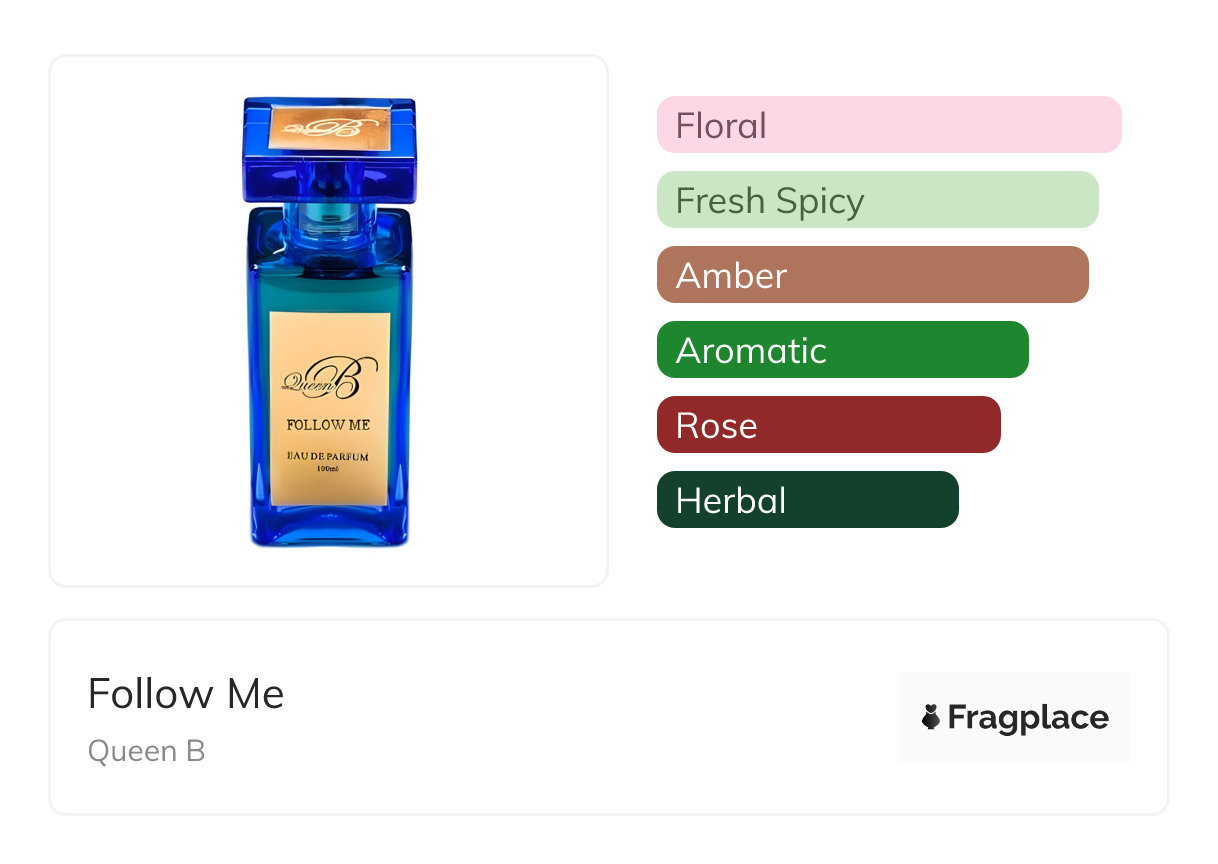Image resolution: width=1218 pixels, height=864 pixels.
Task: Pick the green Aromatic accord bar
Action: tap(842, 350)
